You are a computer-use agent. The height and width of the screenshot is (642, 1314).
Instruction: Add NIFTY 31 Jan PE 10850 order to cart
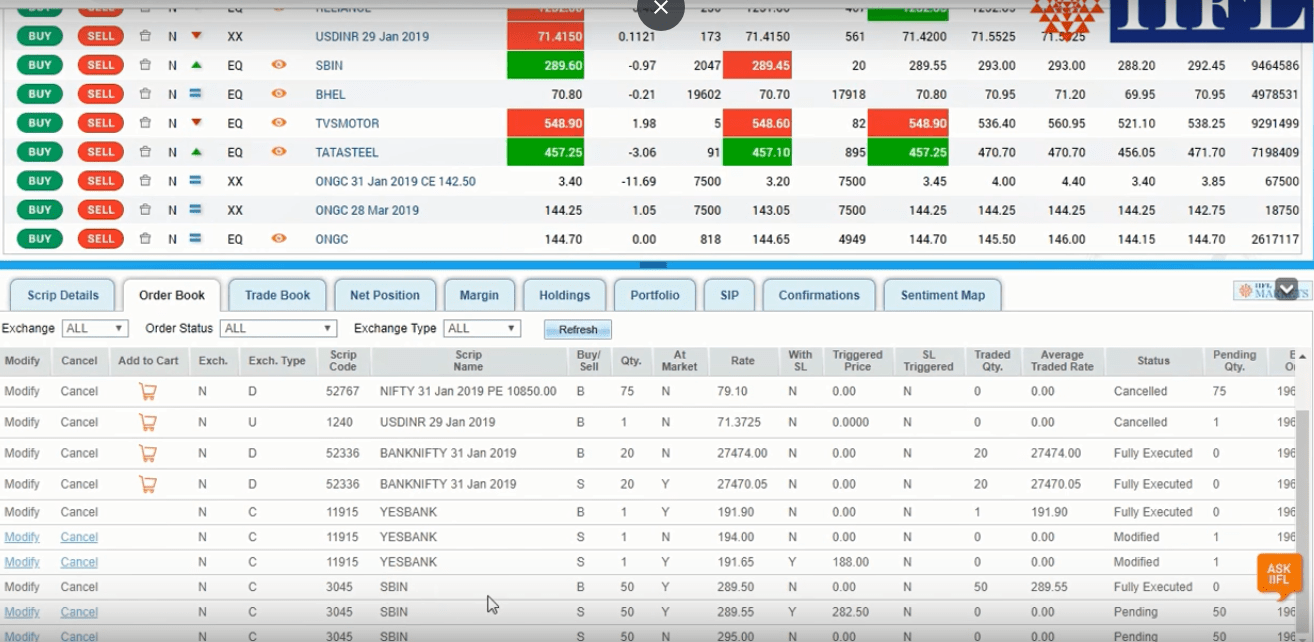(148, 391)
